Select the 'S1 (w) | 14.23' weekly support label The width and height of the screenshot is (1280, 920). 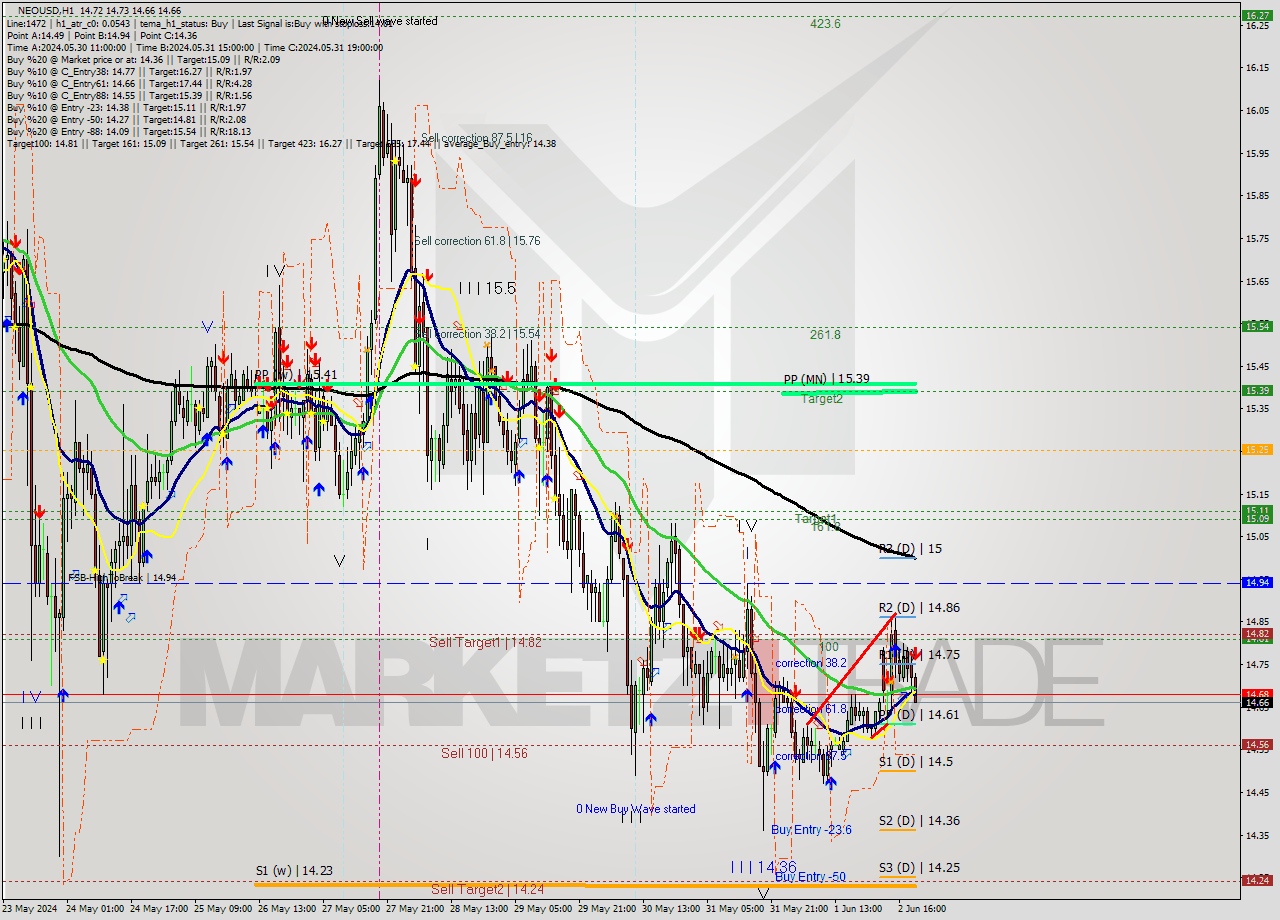(294, 871)
